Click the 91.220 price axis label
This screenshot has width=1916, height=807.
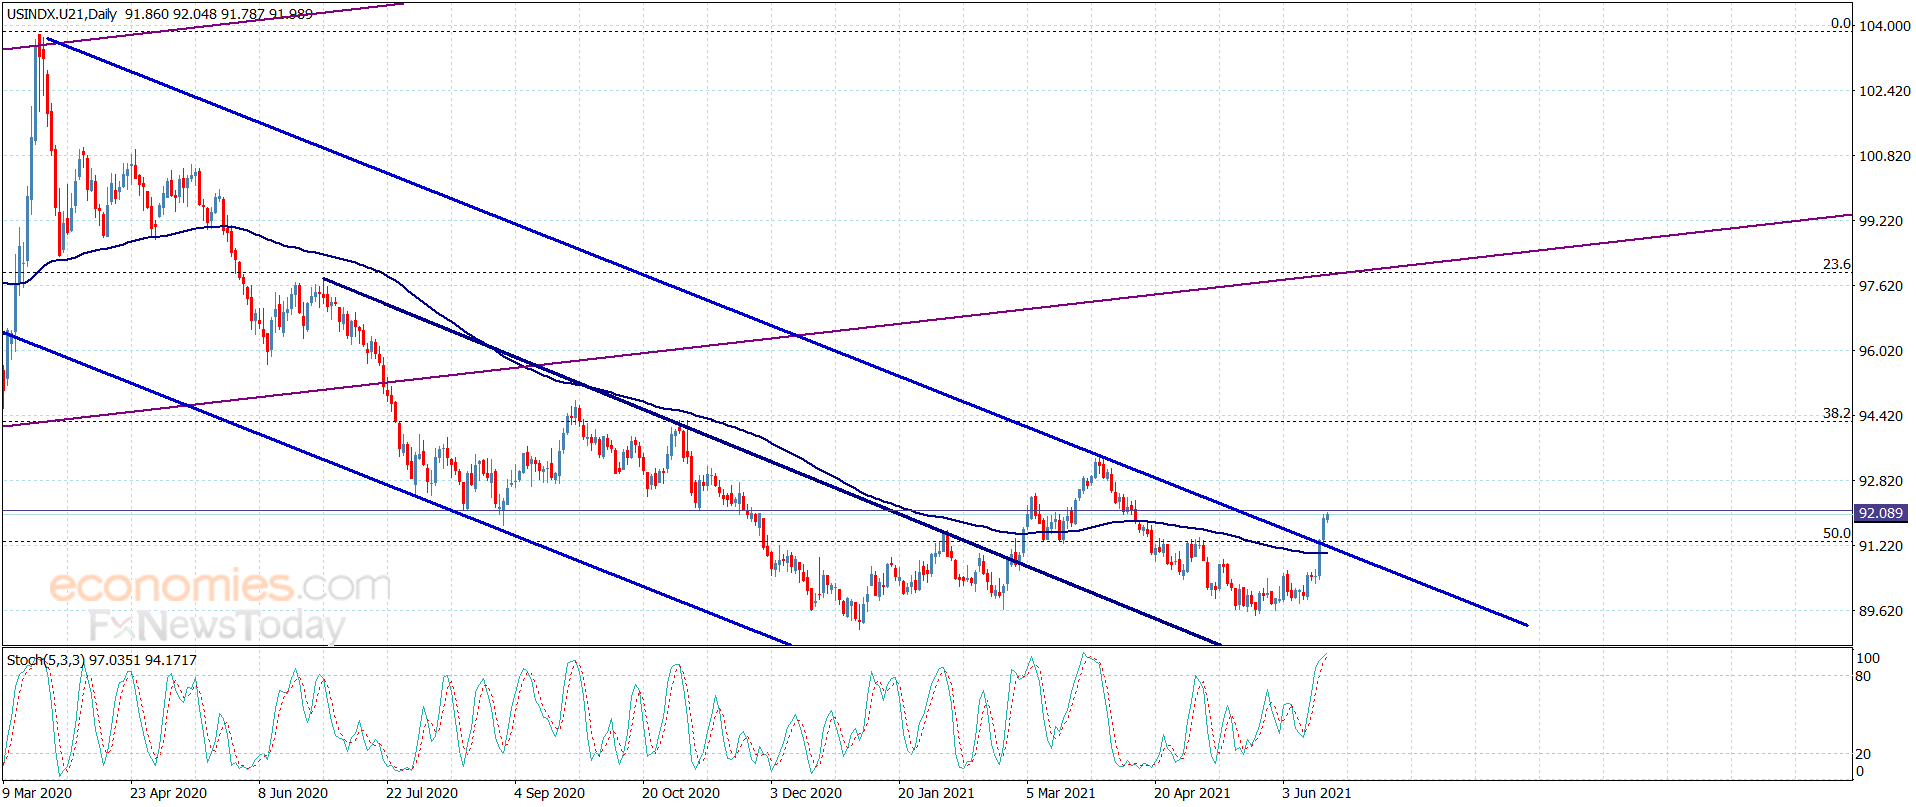(1880, 546)
